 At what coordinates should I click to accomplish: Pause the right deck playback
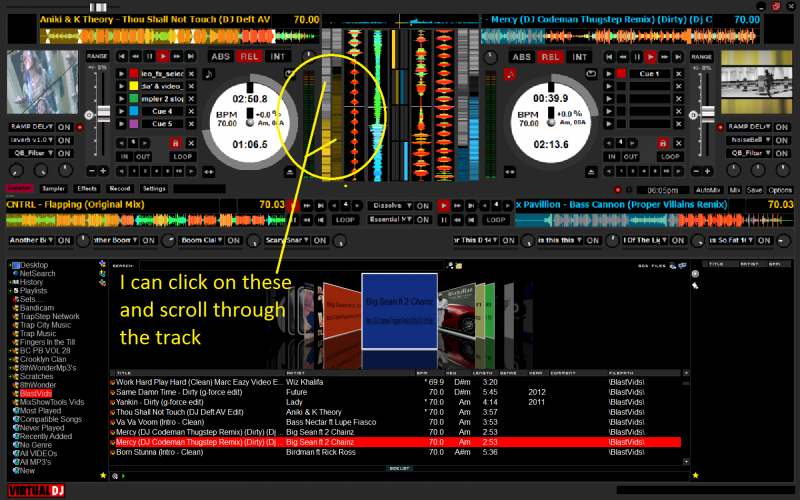[637, 57]
